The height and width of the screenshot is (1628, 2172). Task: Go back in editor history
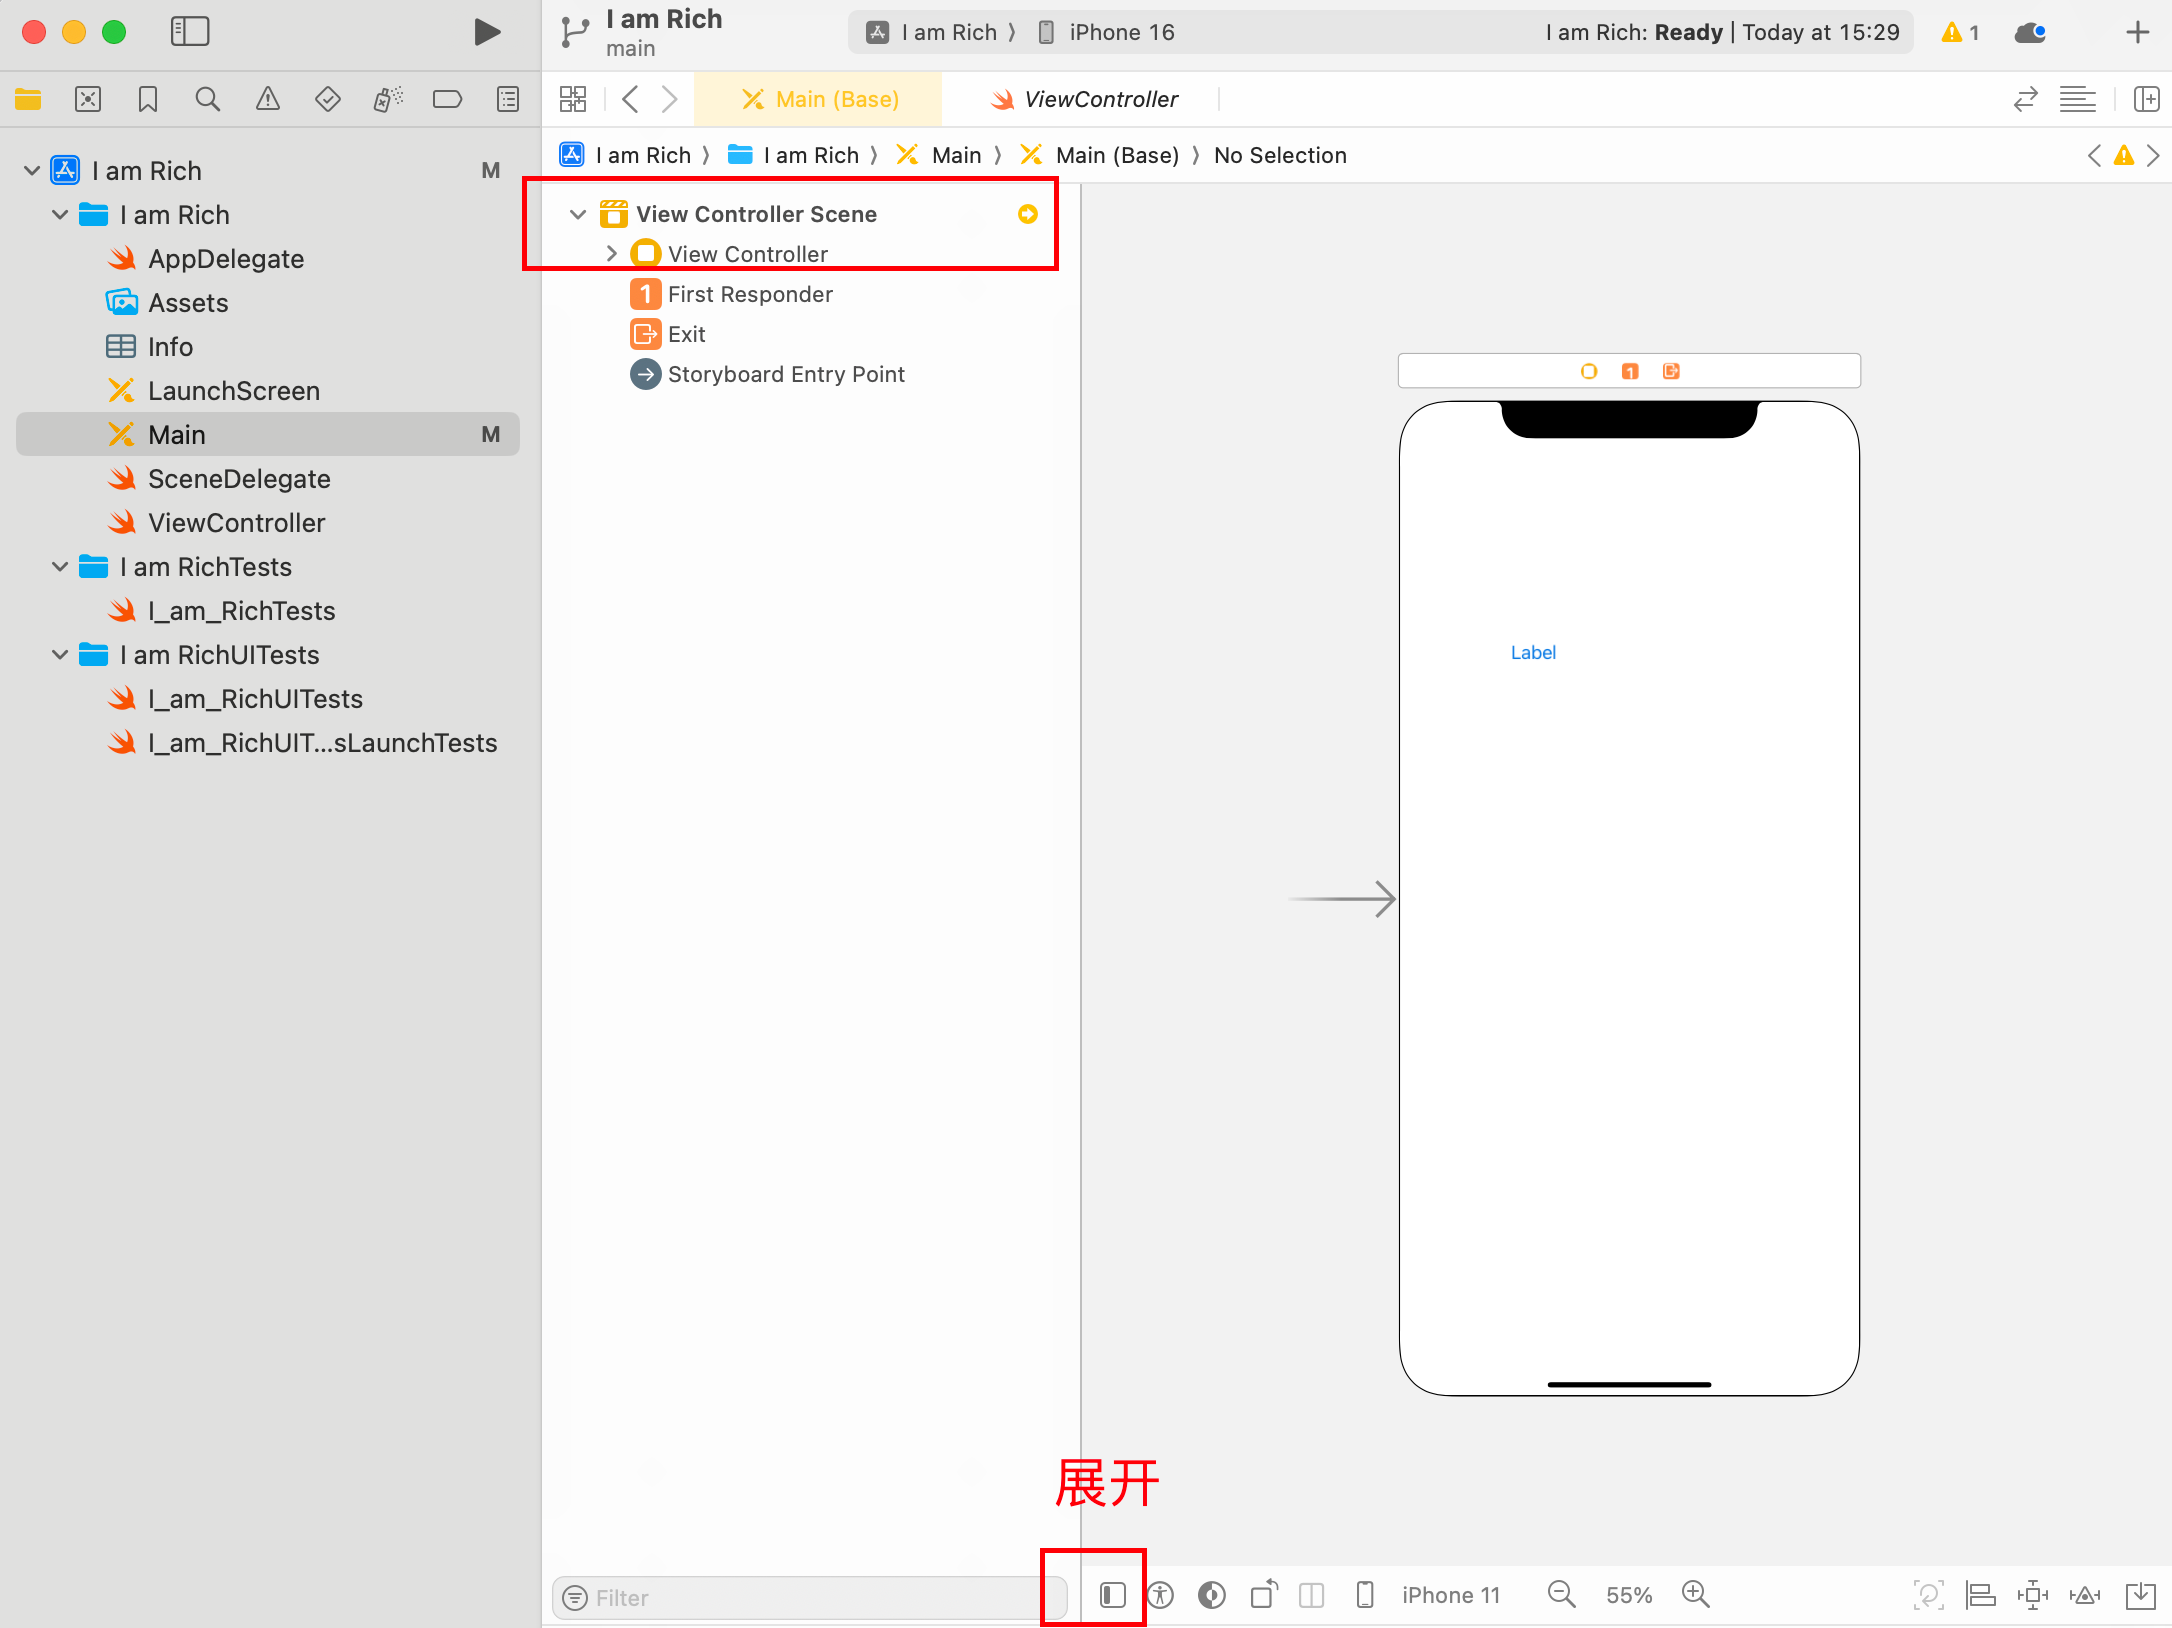click(x=630, y=99)
